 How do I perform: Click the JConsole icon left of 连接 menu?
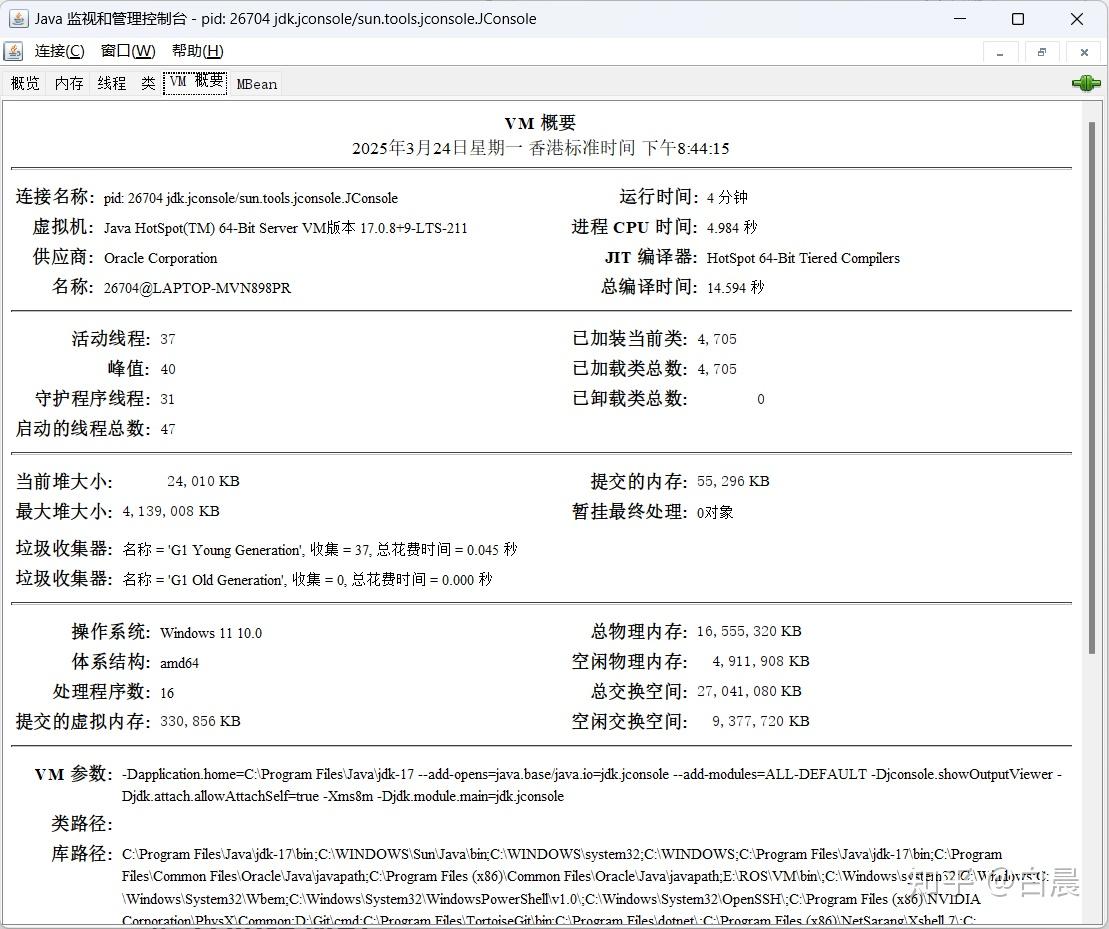13,50
